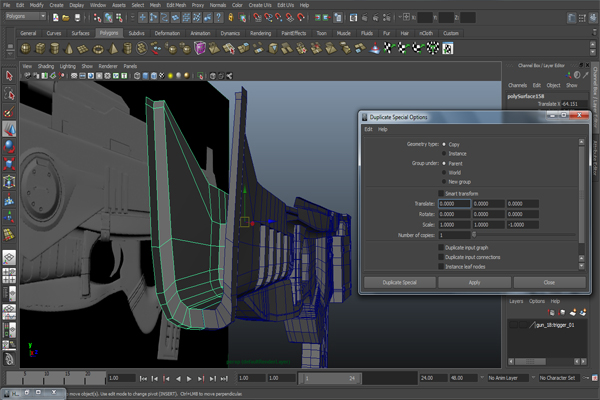Click the Number of copies field
Screen dimensions: 600x400
point(454,235)
